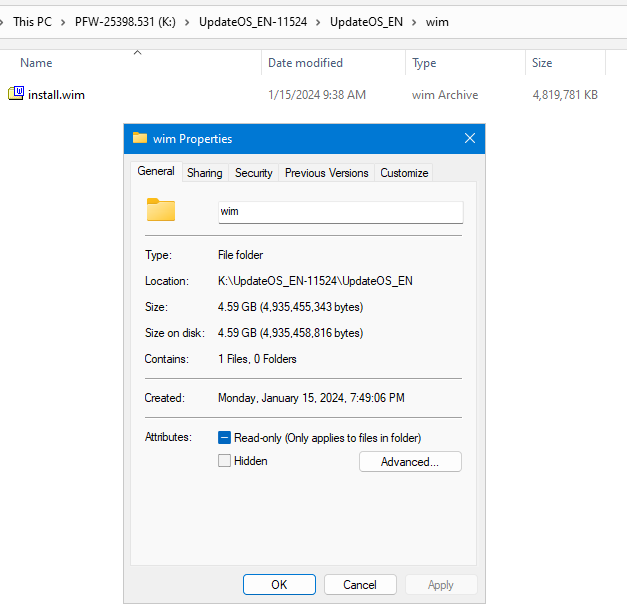The width and height of the screenshot is (627, 613).
Task: Open Advanced attributes dialog
Action: coord(410,462)
